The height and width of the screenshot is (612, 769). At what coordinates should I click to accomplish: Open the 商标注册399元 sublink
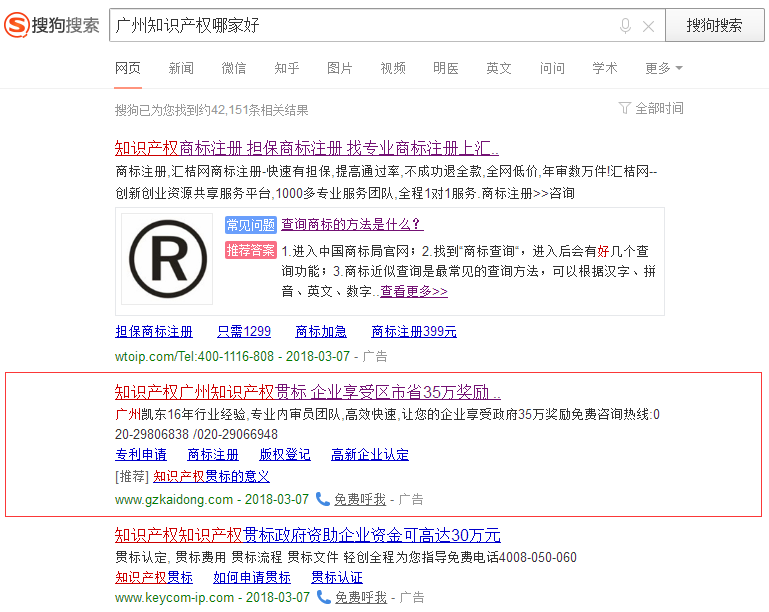click(414, 332)
